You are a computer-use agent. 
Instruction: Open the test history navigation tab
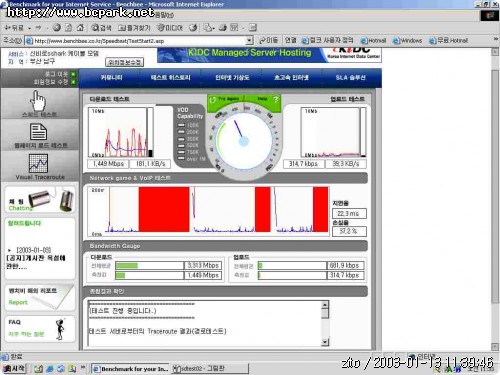170,78
